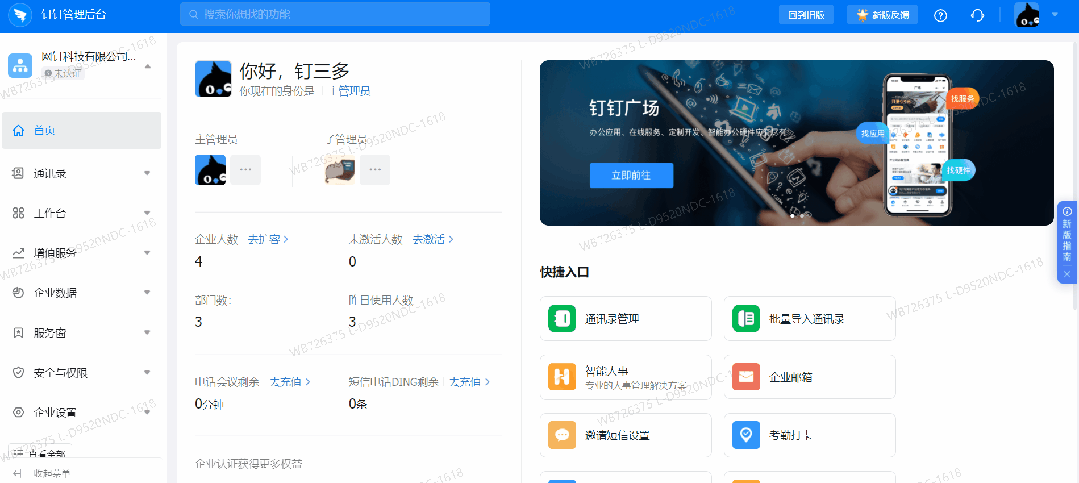Viewport: 1079px width, 483px height.
Task: Click the user avatar in the top bar
Action: point(1027,15)
